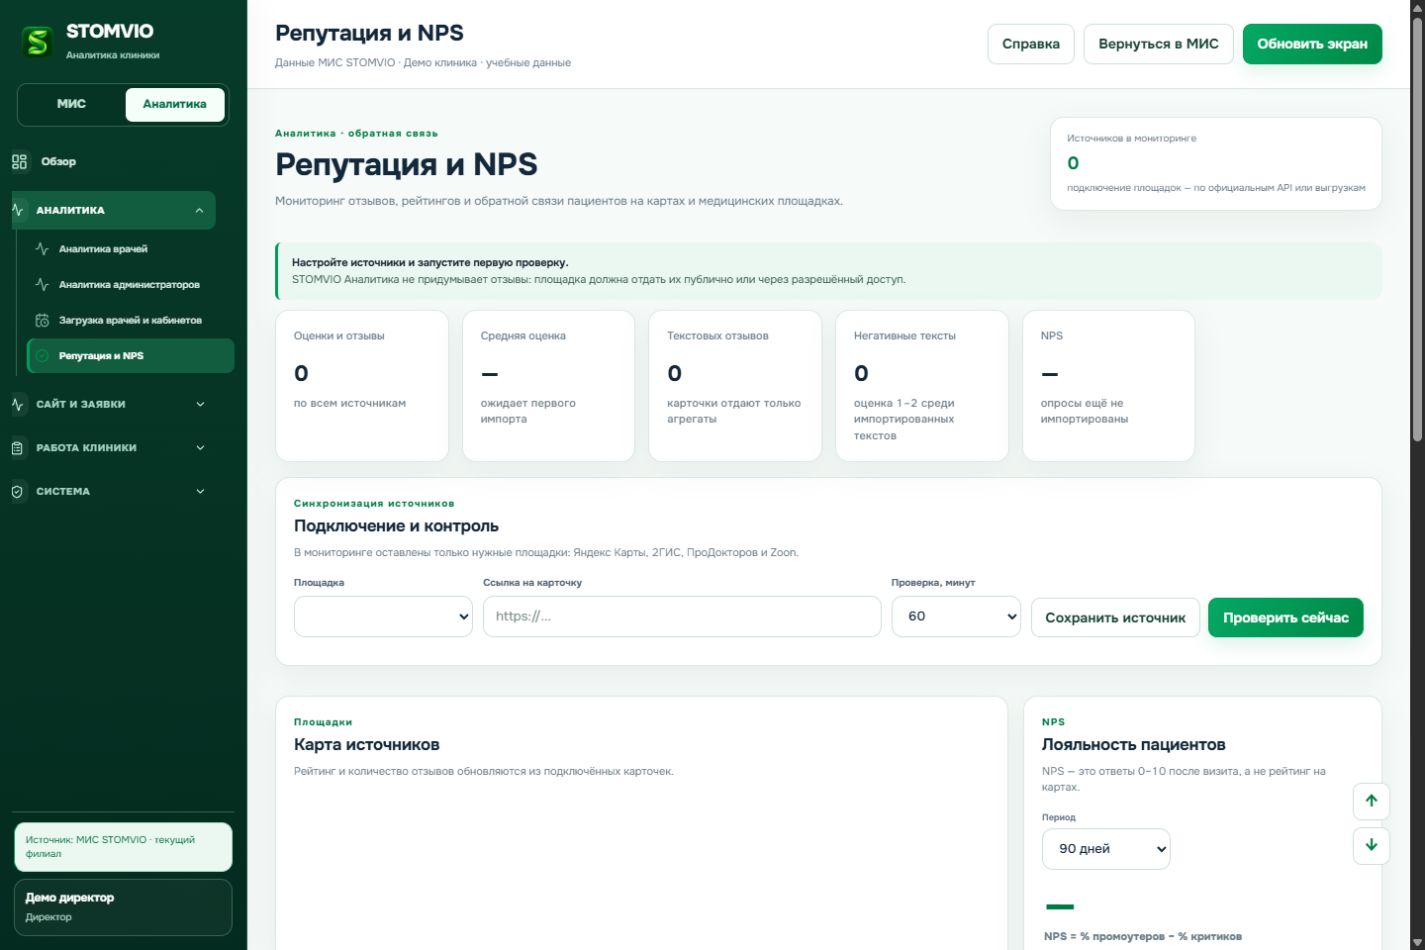Click the АНАЛИТИКА section pulse icon
1425x950 pixels.
point(18,210)
